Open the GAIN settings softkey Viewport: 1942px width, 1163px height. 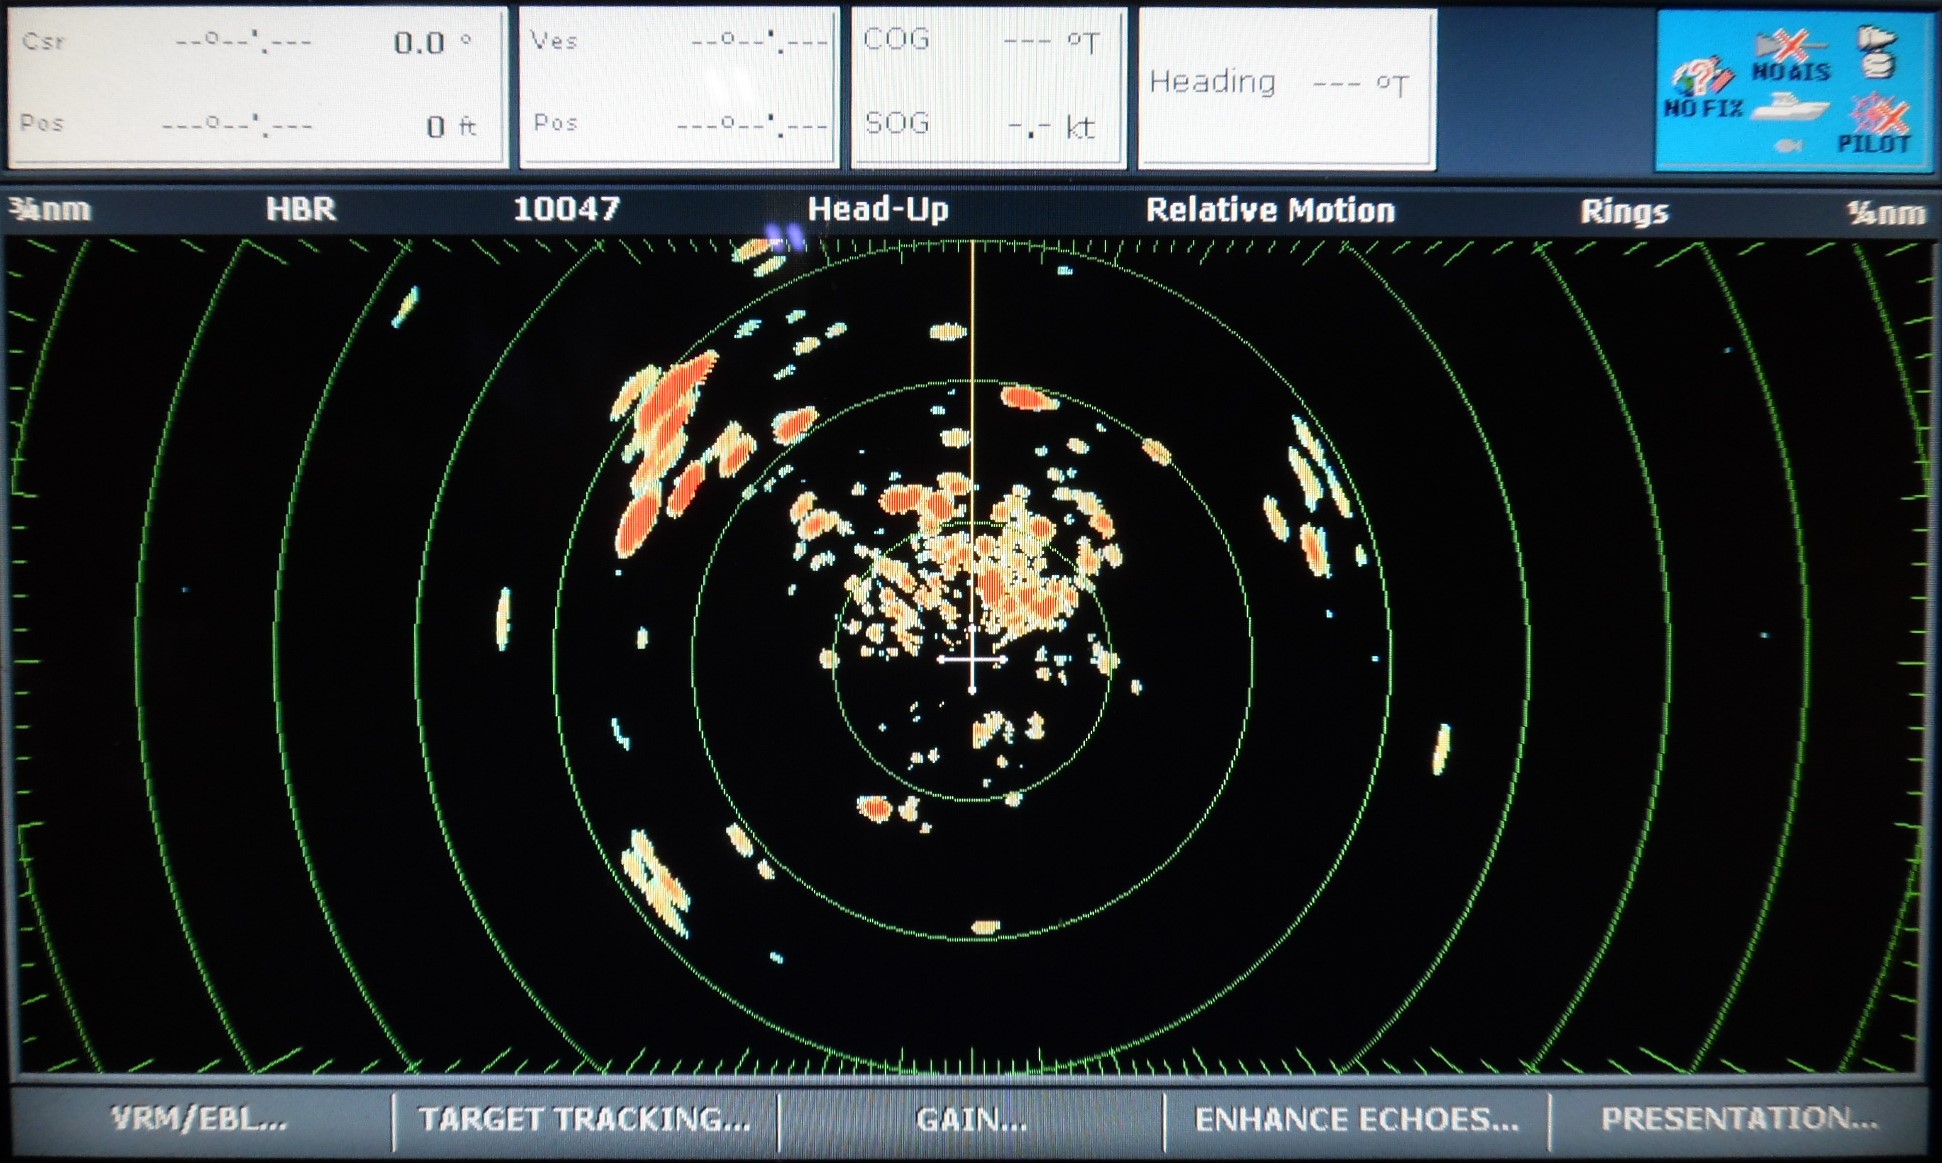(972, 1119)
